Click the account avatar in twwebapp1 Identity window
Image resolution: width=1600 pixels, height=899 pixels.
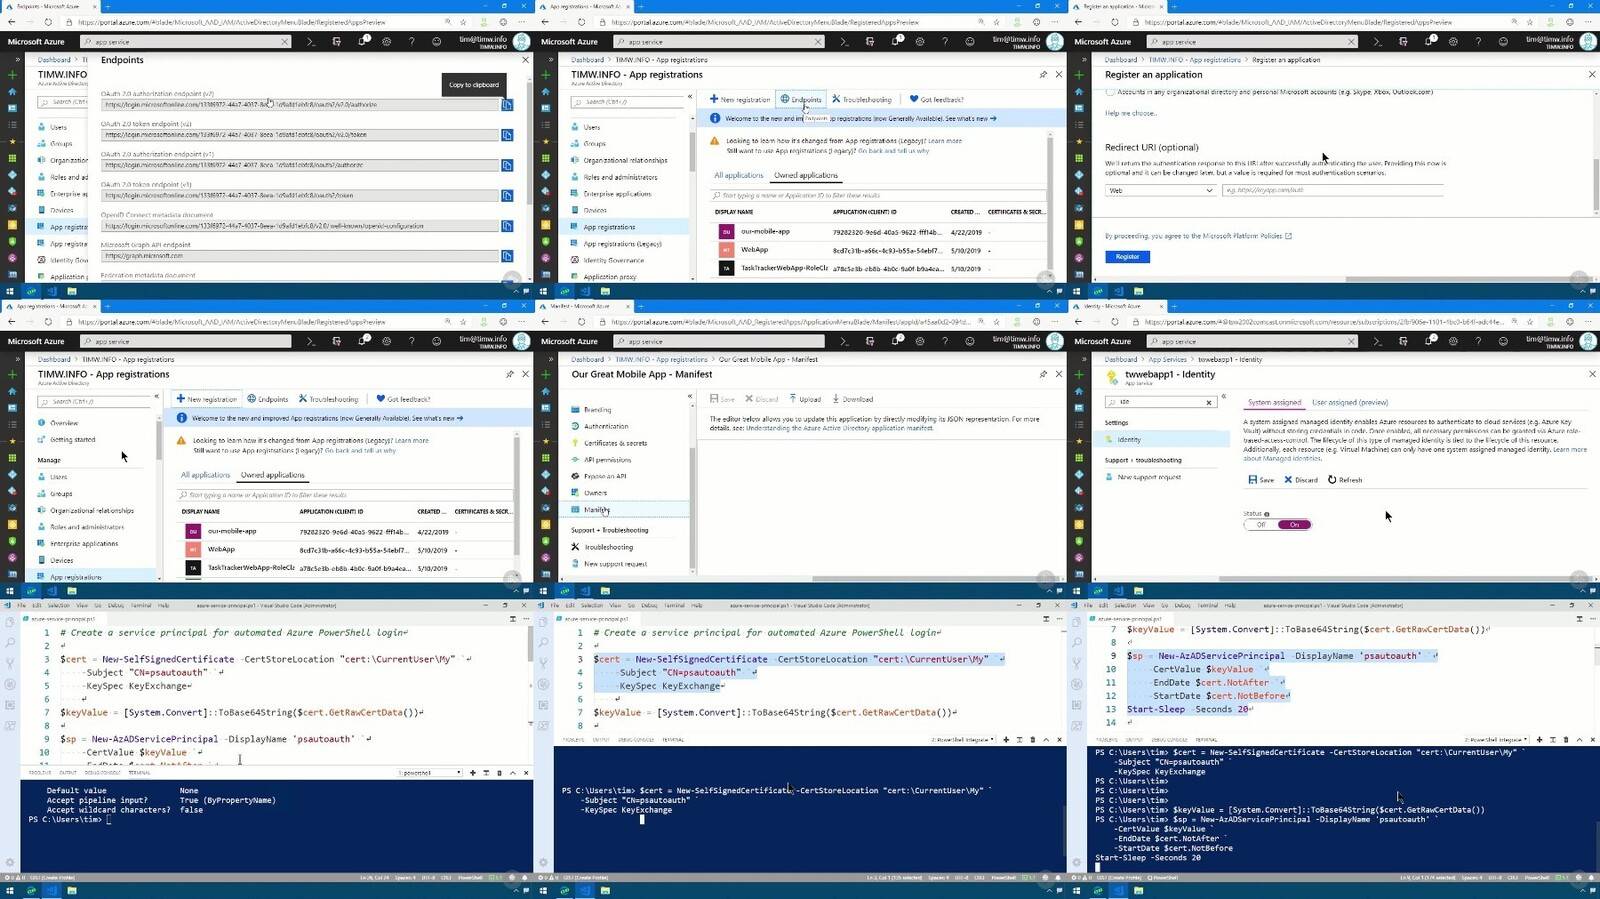click(1588, 342)
